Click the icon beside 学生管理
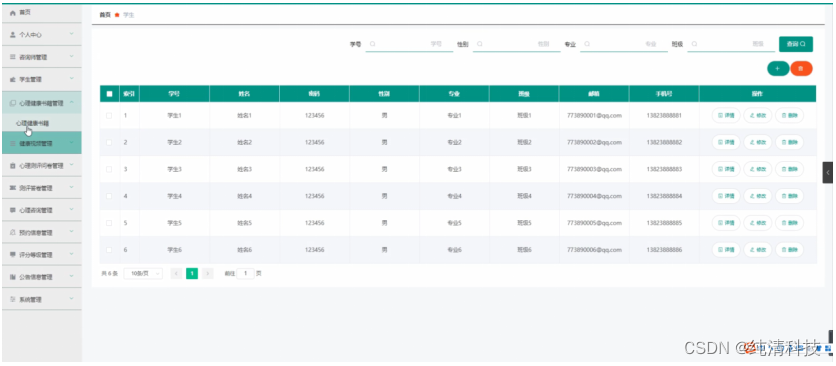 click(x=13, y=79)
